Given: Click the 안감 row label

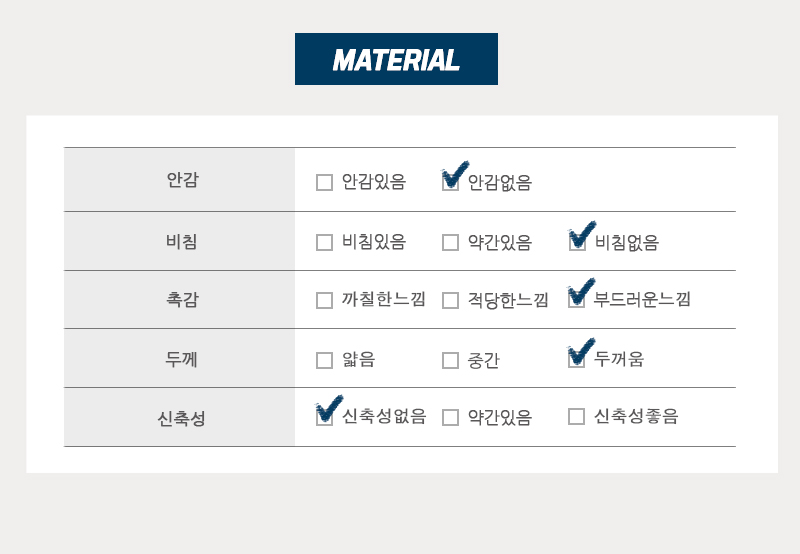Looking at the screenshot, I should (183, 180).
